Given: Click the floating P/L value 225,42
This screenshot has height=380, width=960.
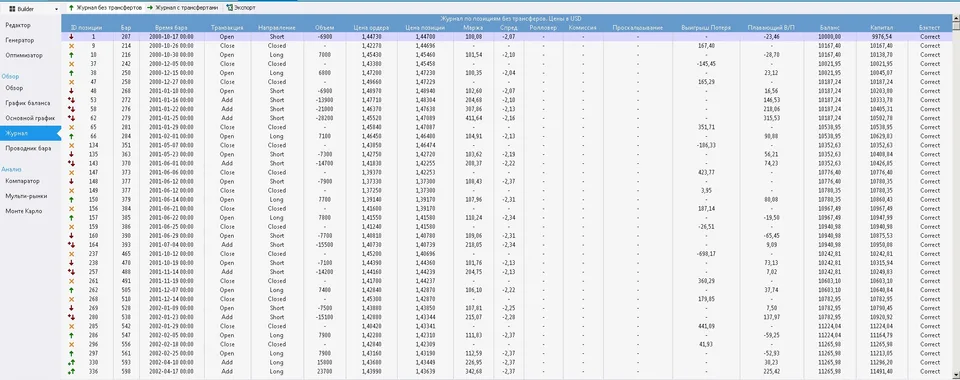Looking at the screenshot, I should point(771,371).
